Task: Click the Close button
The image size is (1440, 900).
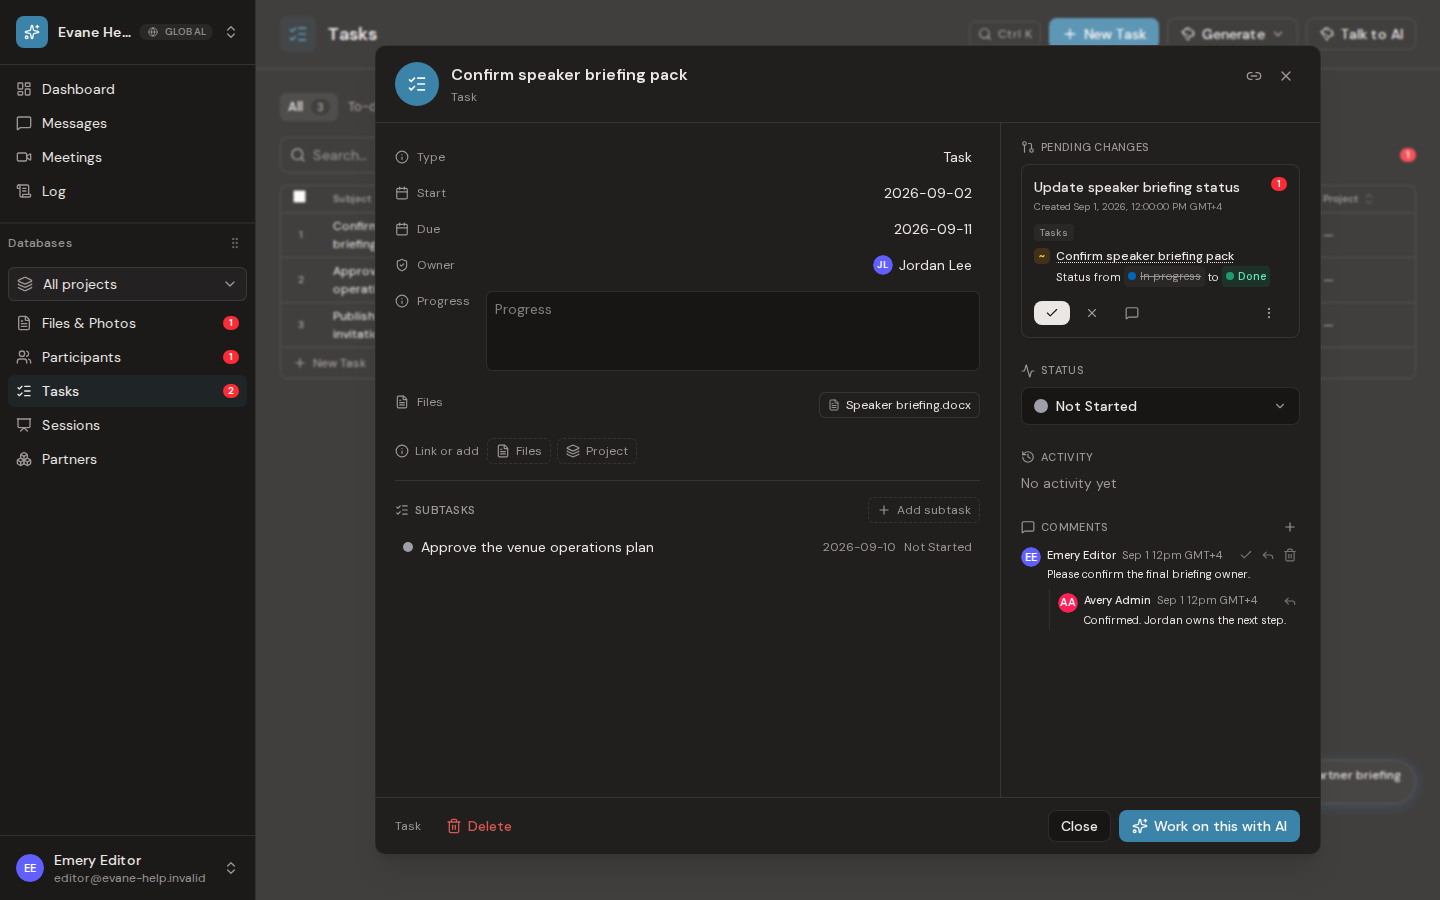Action: click(x=1079, y=826)
